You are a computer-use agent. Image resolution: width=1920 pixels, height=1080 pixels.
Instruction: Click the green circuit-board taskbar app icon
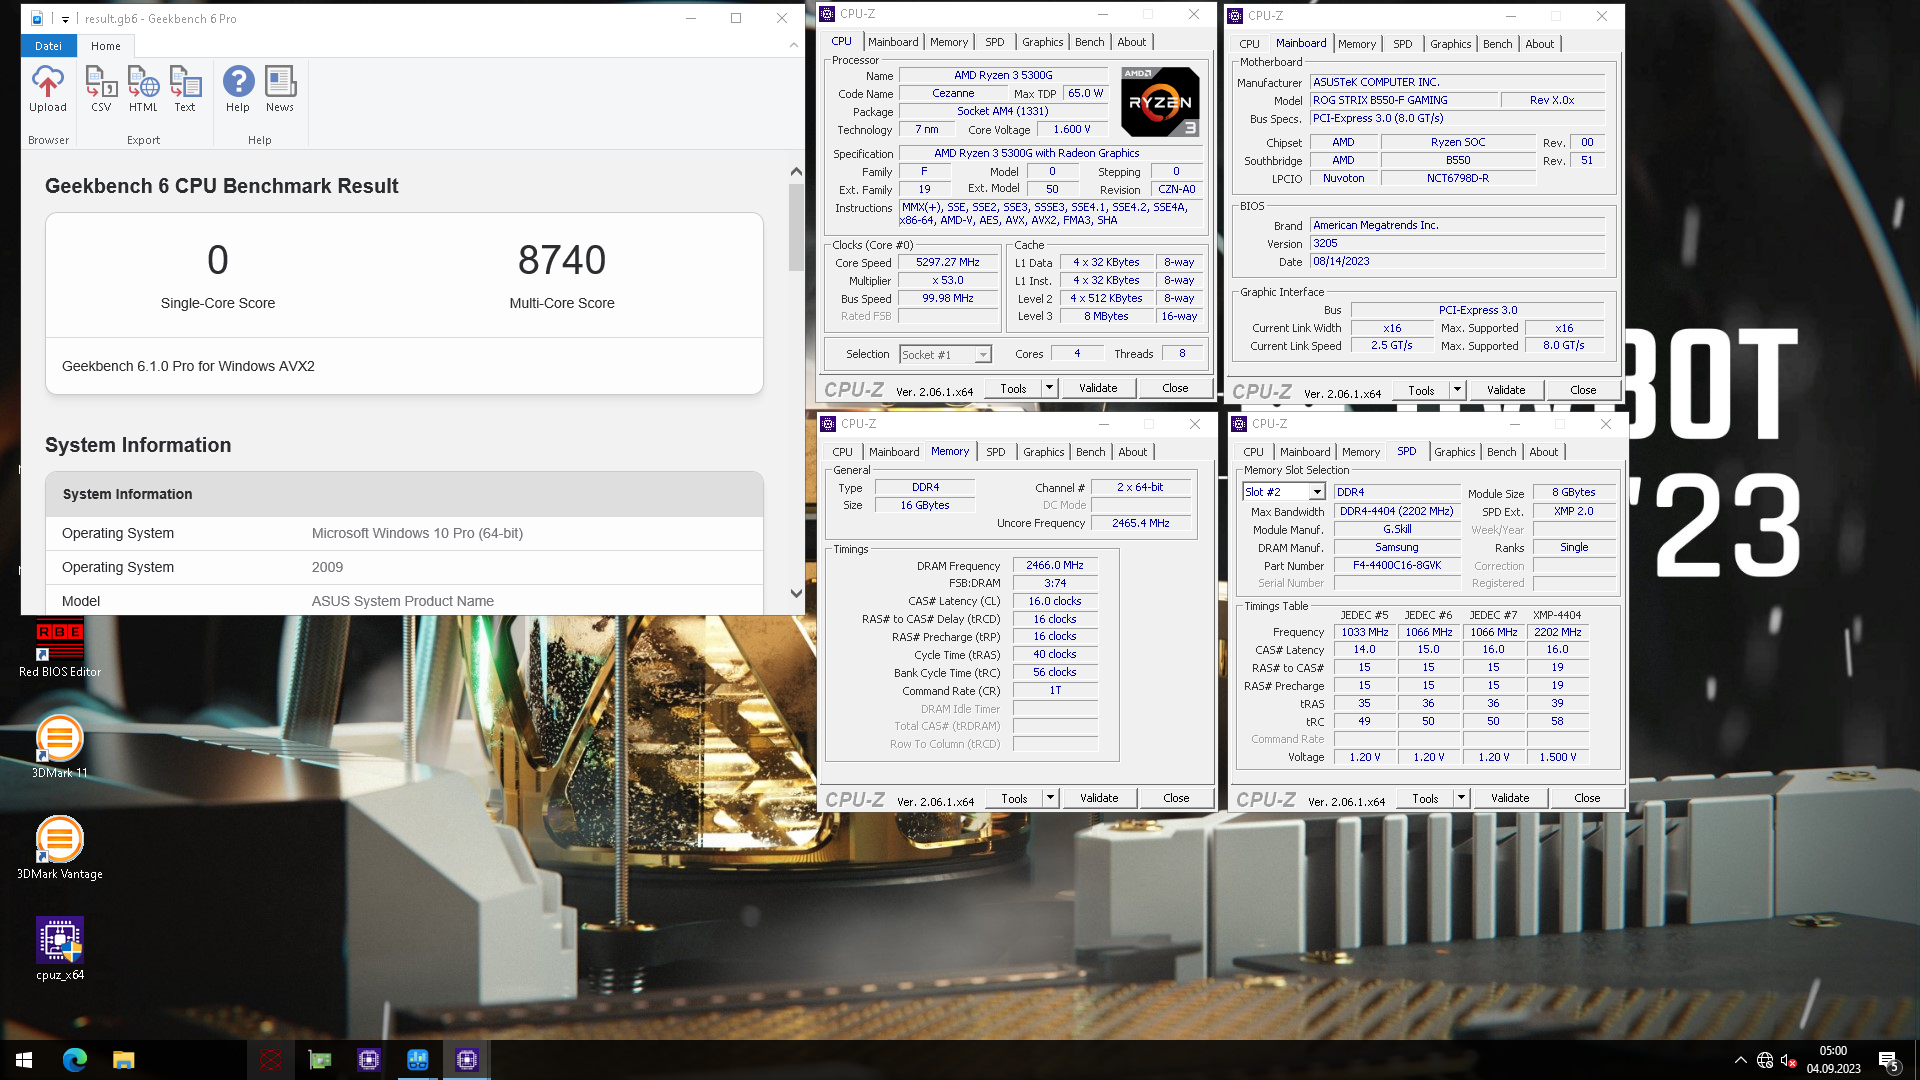tap(320, 1060)
